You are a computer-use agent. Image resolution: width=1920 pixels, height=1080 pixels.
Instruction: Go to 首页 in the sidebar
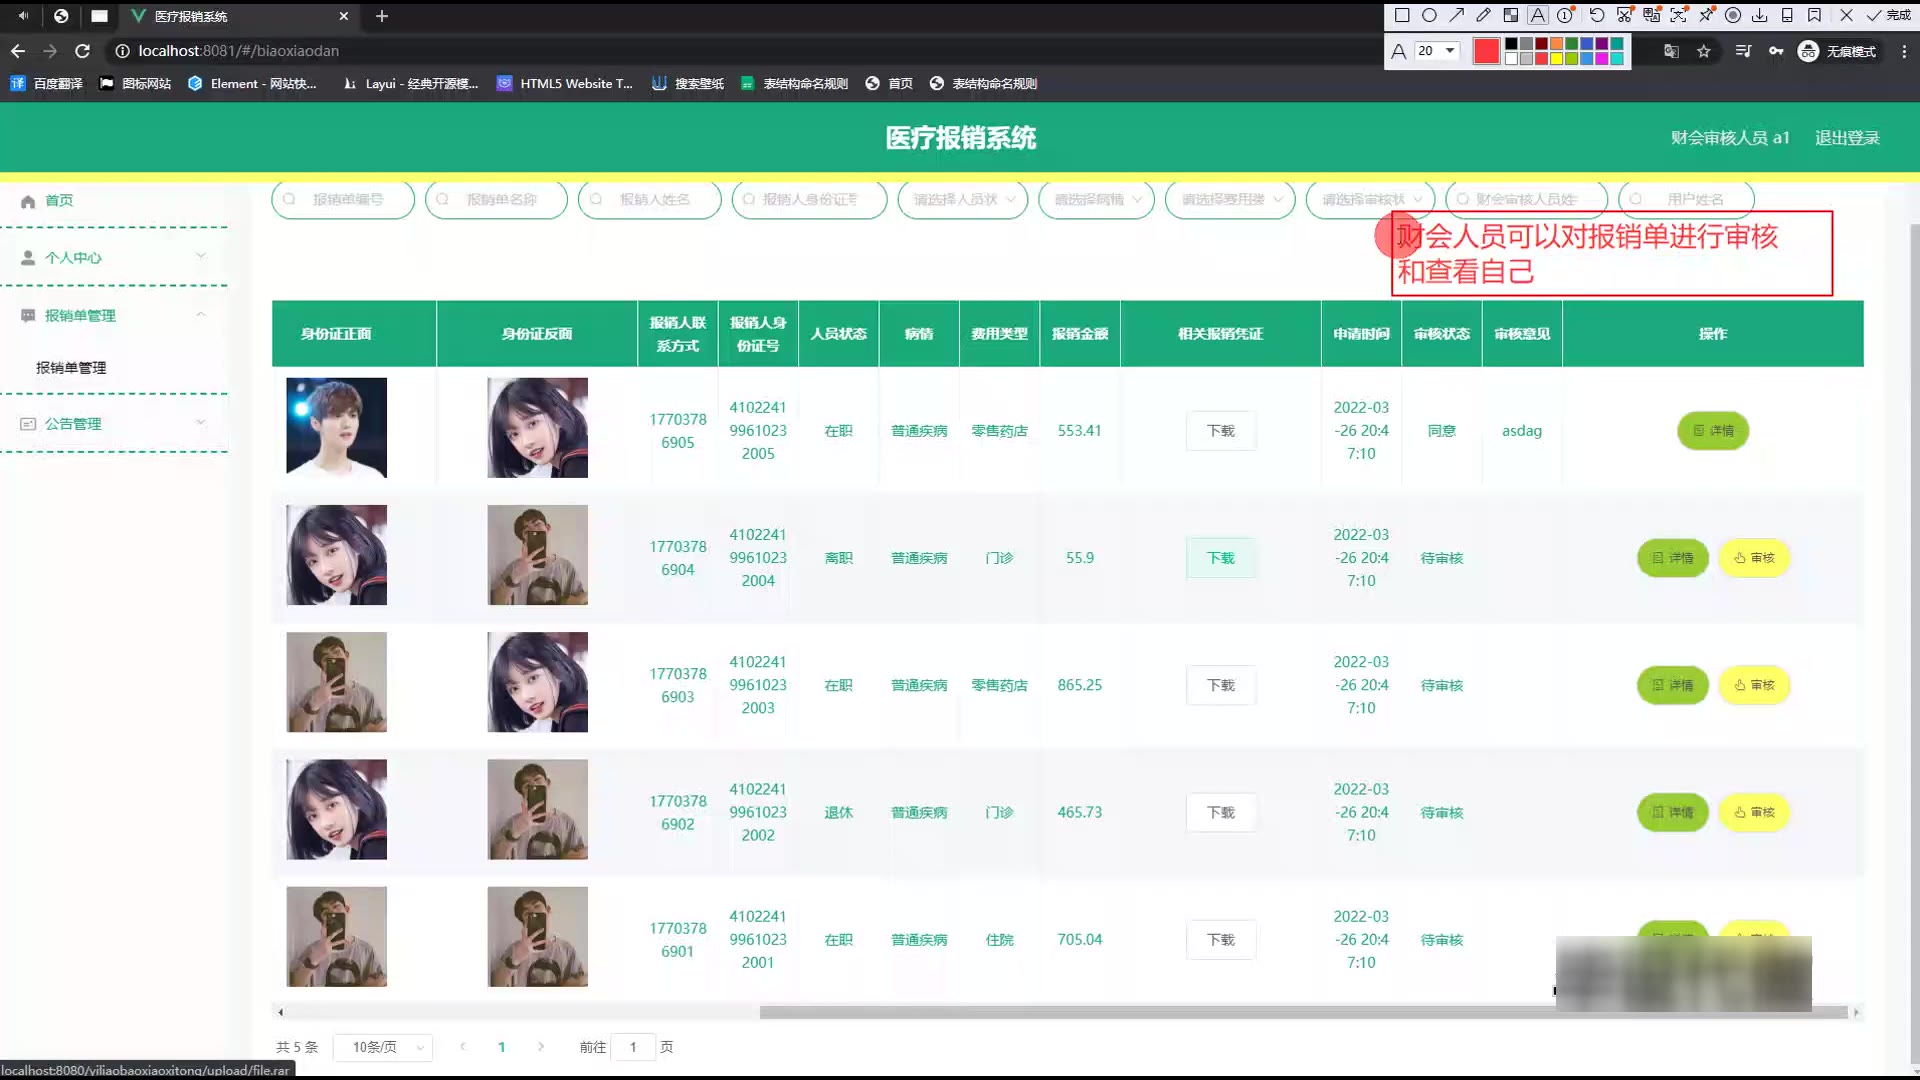coord(59,200)
